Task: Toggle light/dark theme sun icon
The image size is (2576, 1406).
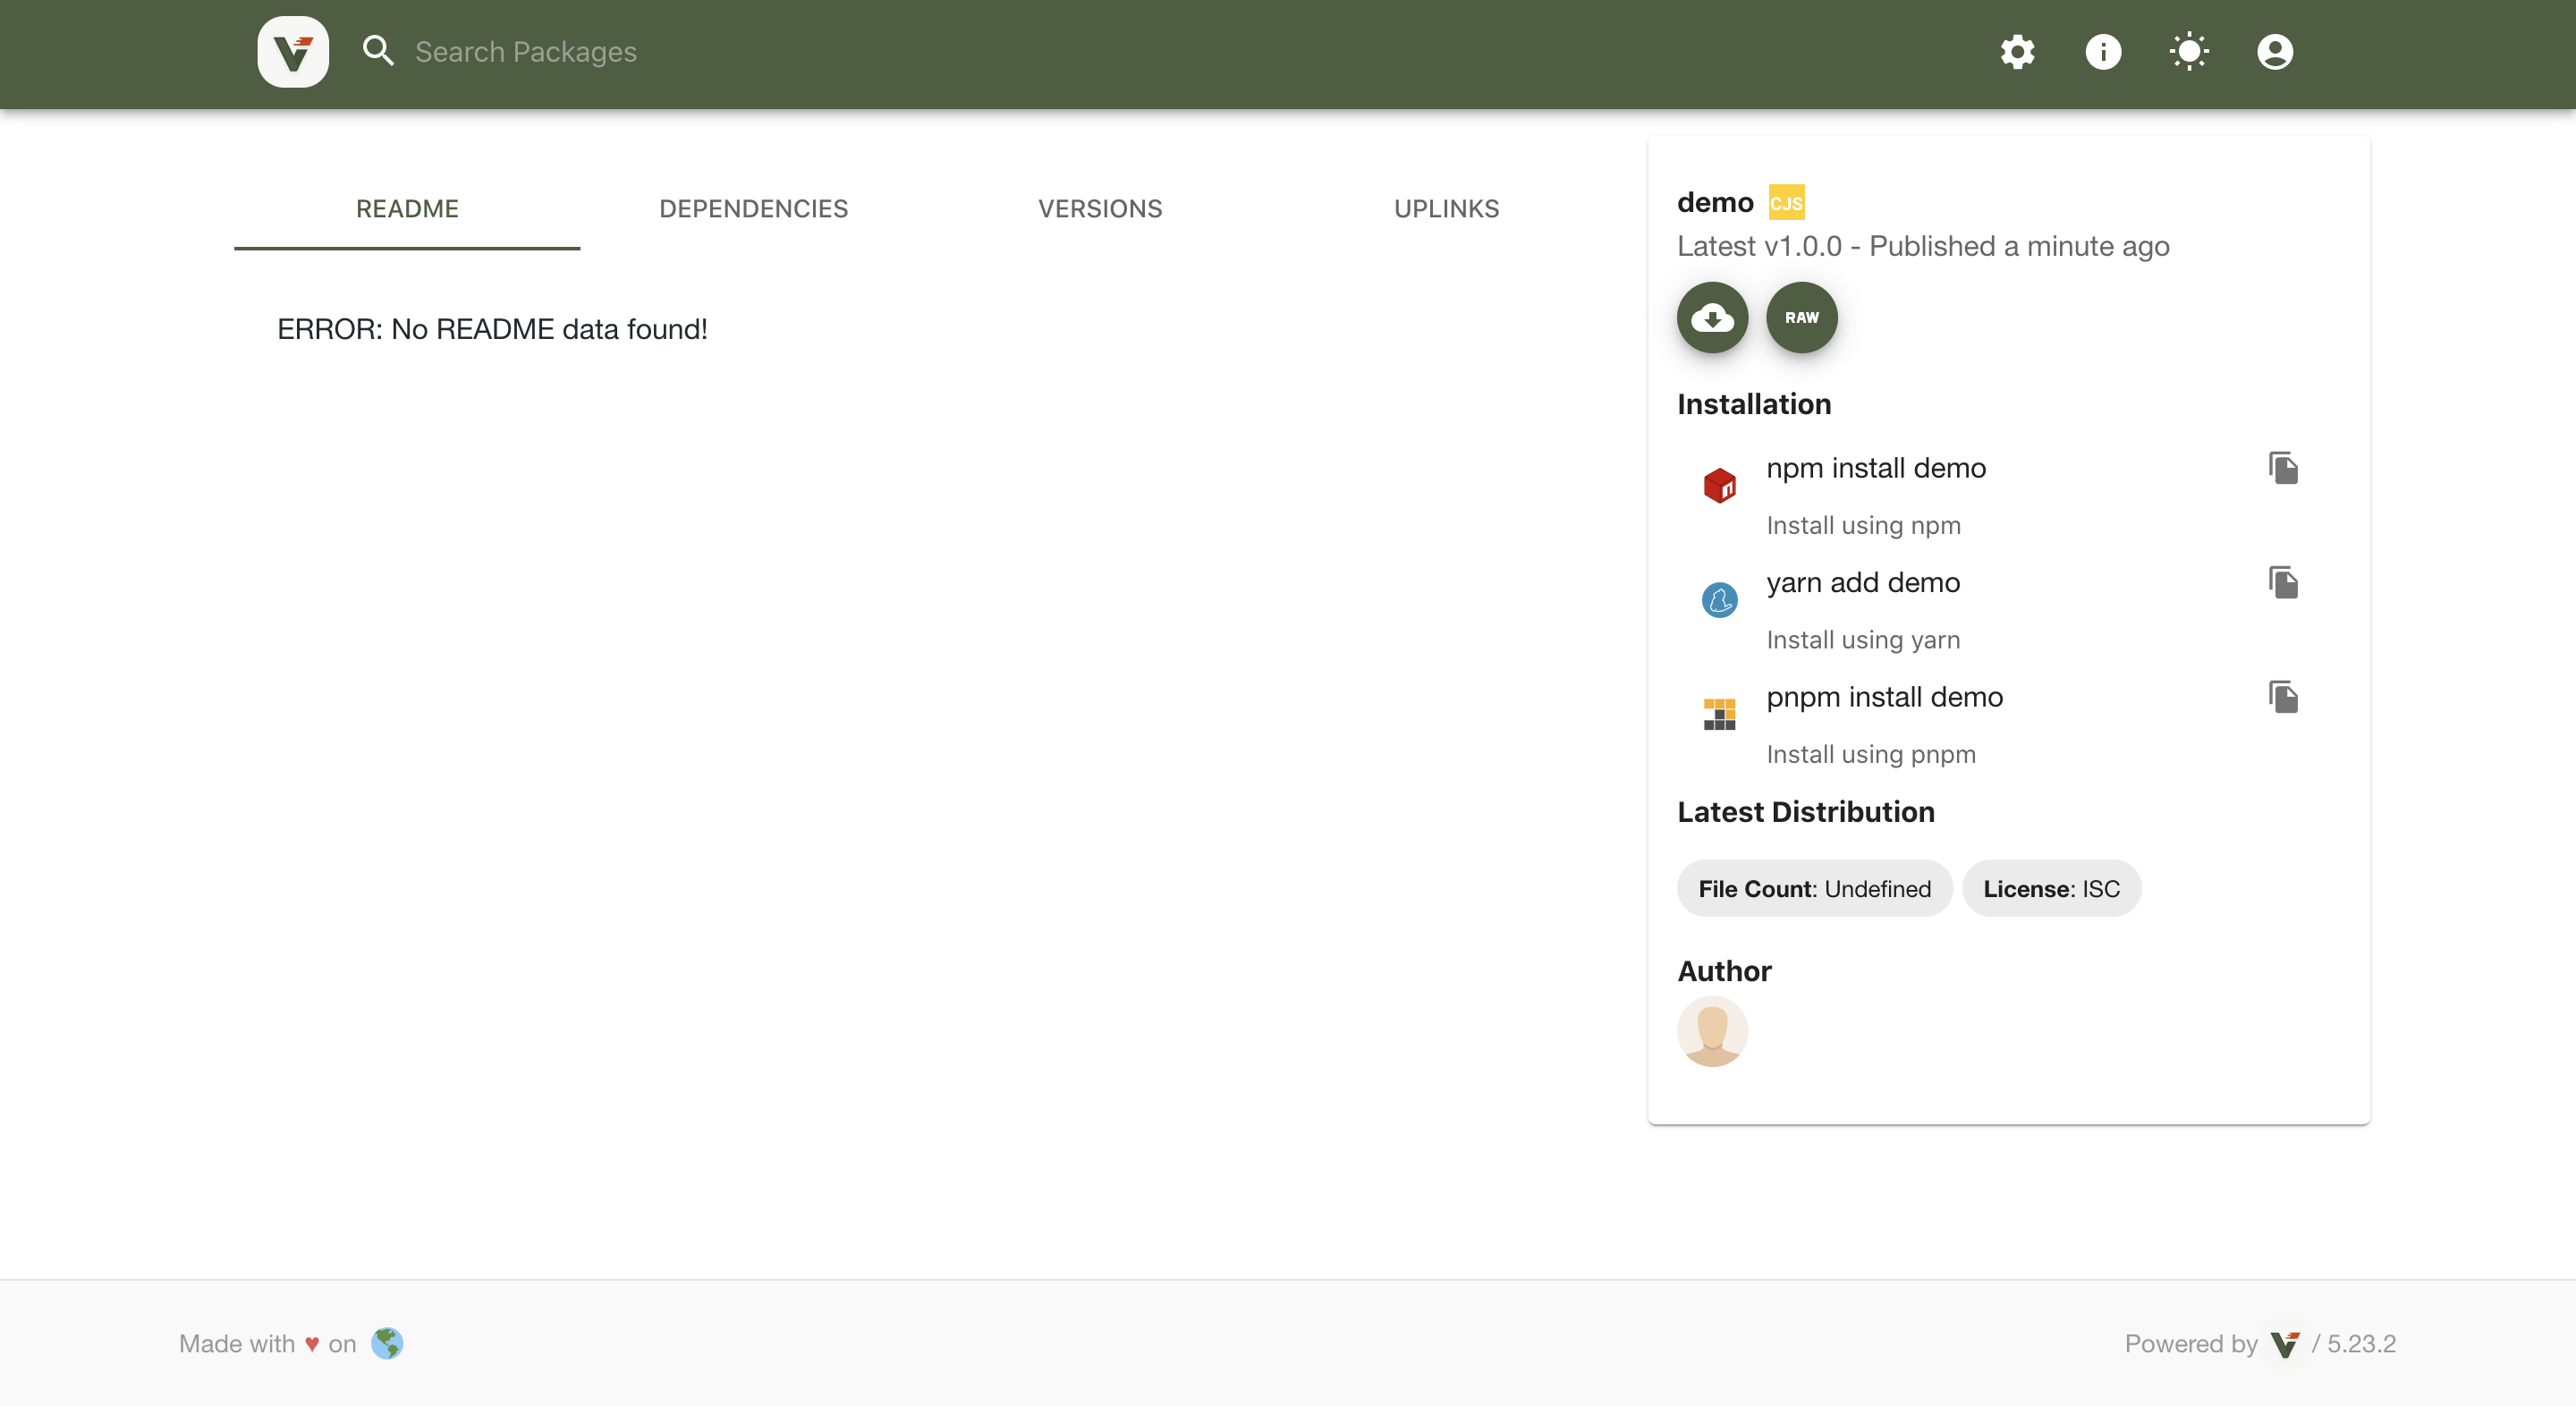Action: tap(2189, 52)
